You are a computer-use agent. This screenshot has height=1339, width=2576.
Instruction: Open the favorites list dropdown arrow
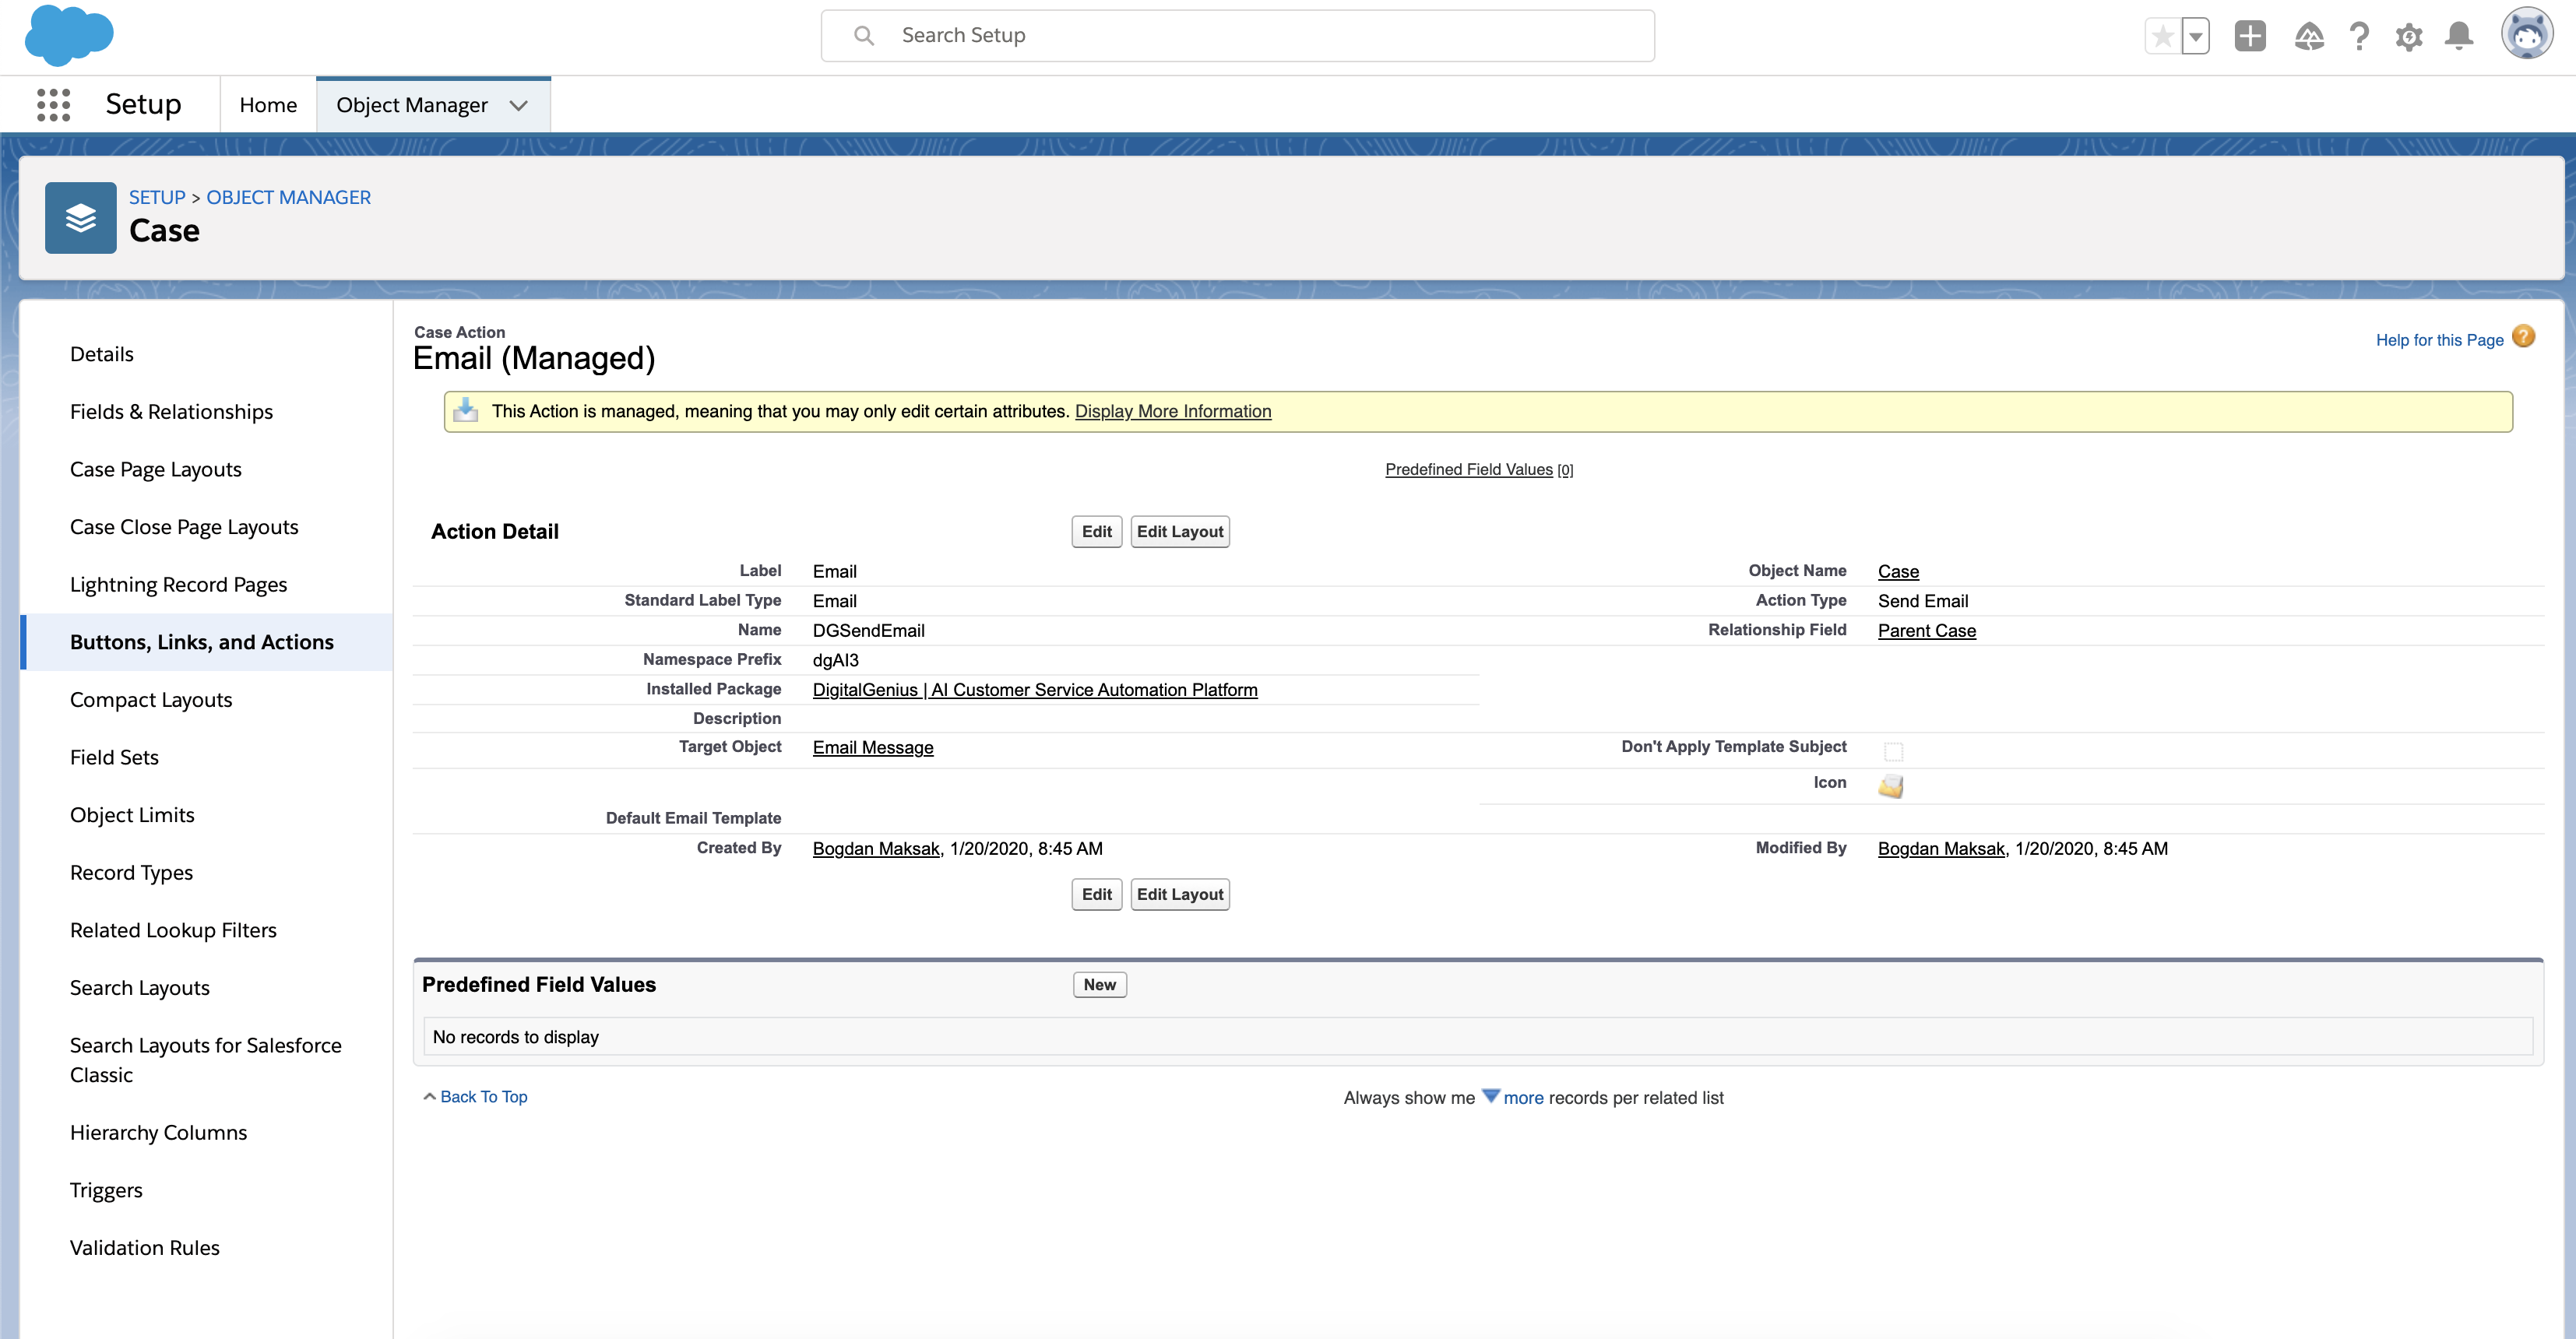coord(2195,37)
